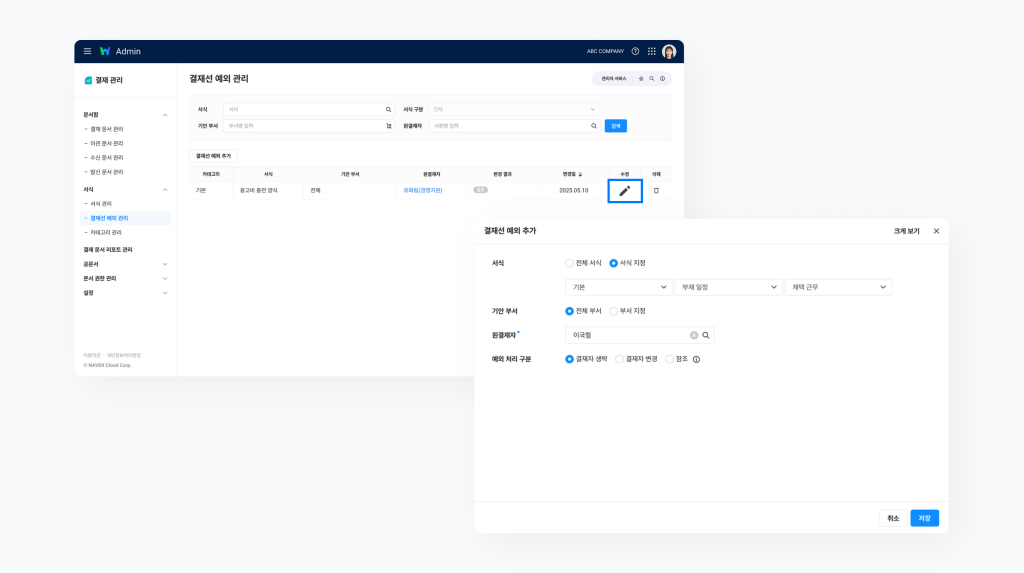Expand the 재택 근무 dropdown
This screenshot has height=573, width=1024.
(838, 287)
